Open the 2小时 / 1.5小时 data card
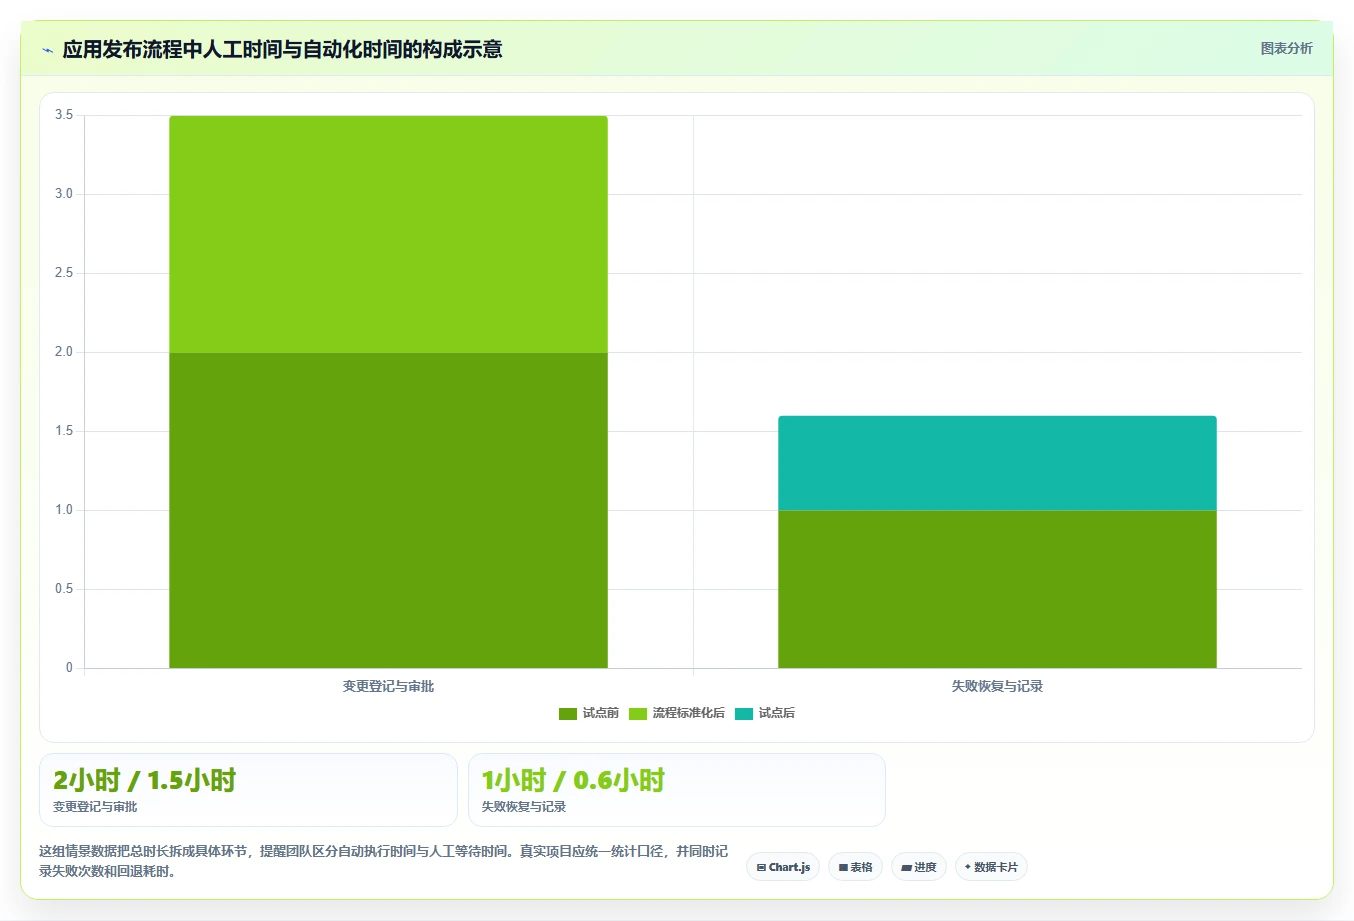 [248, 790]
